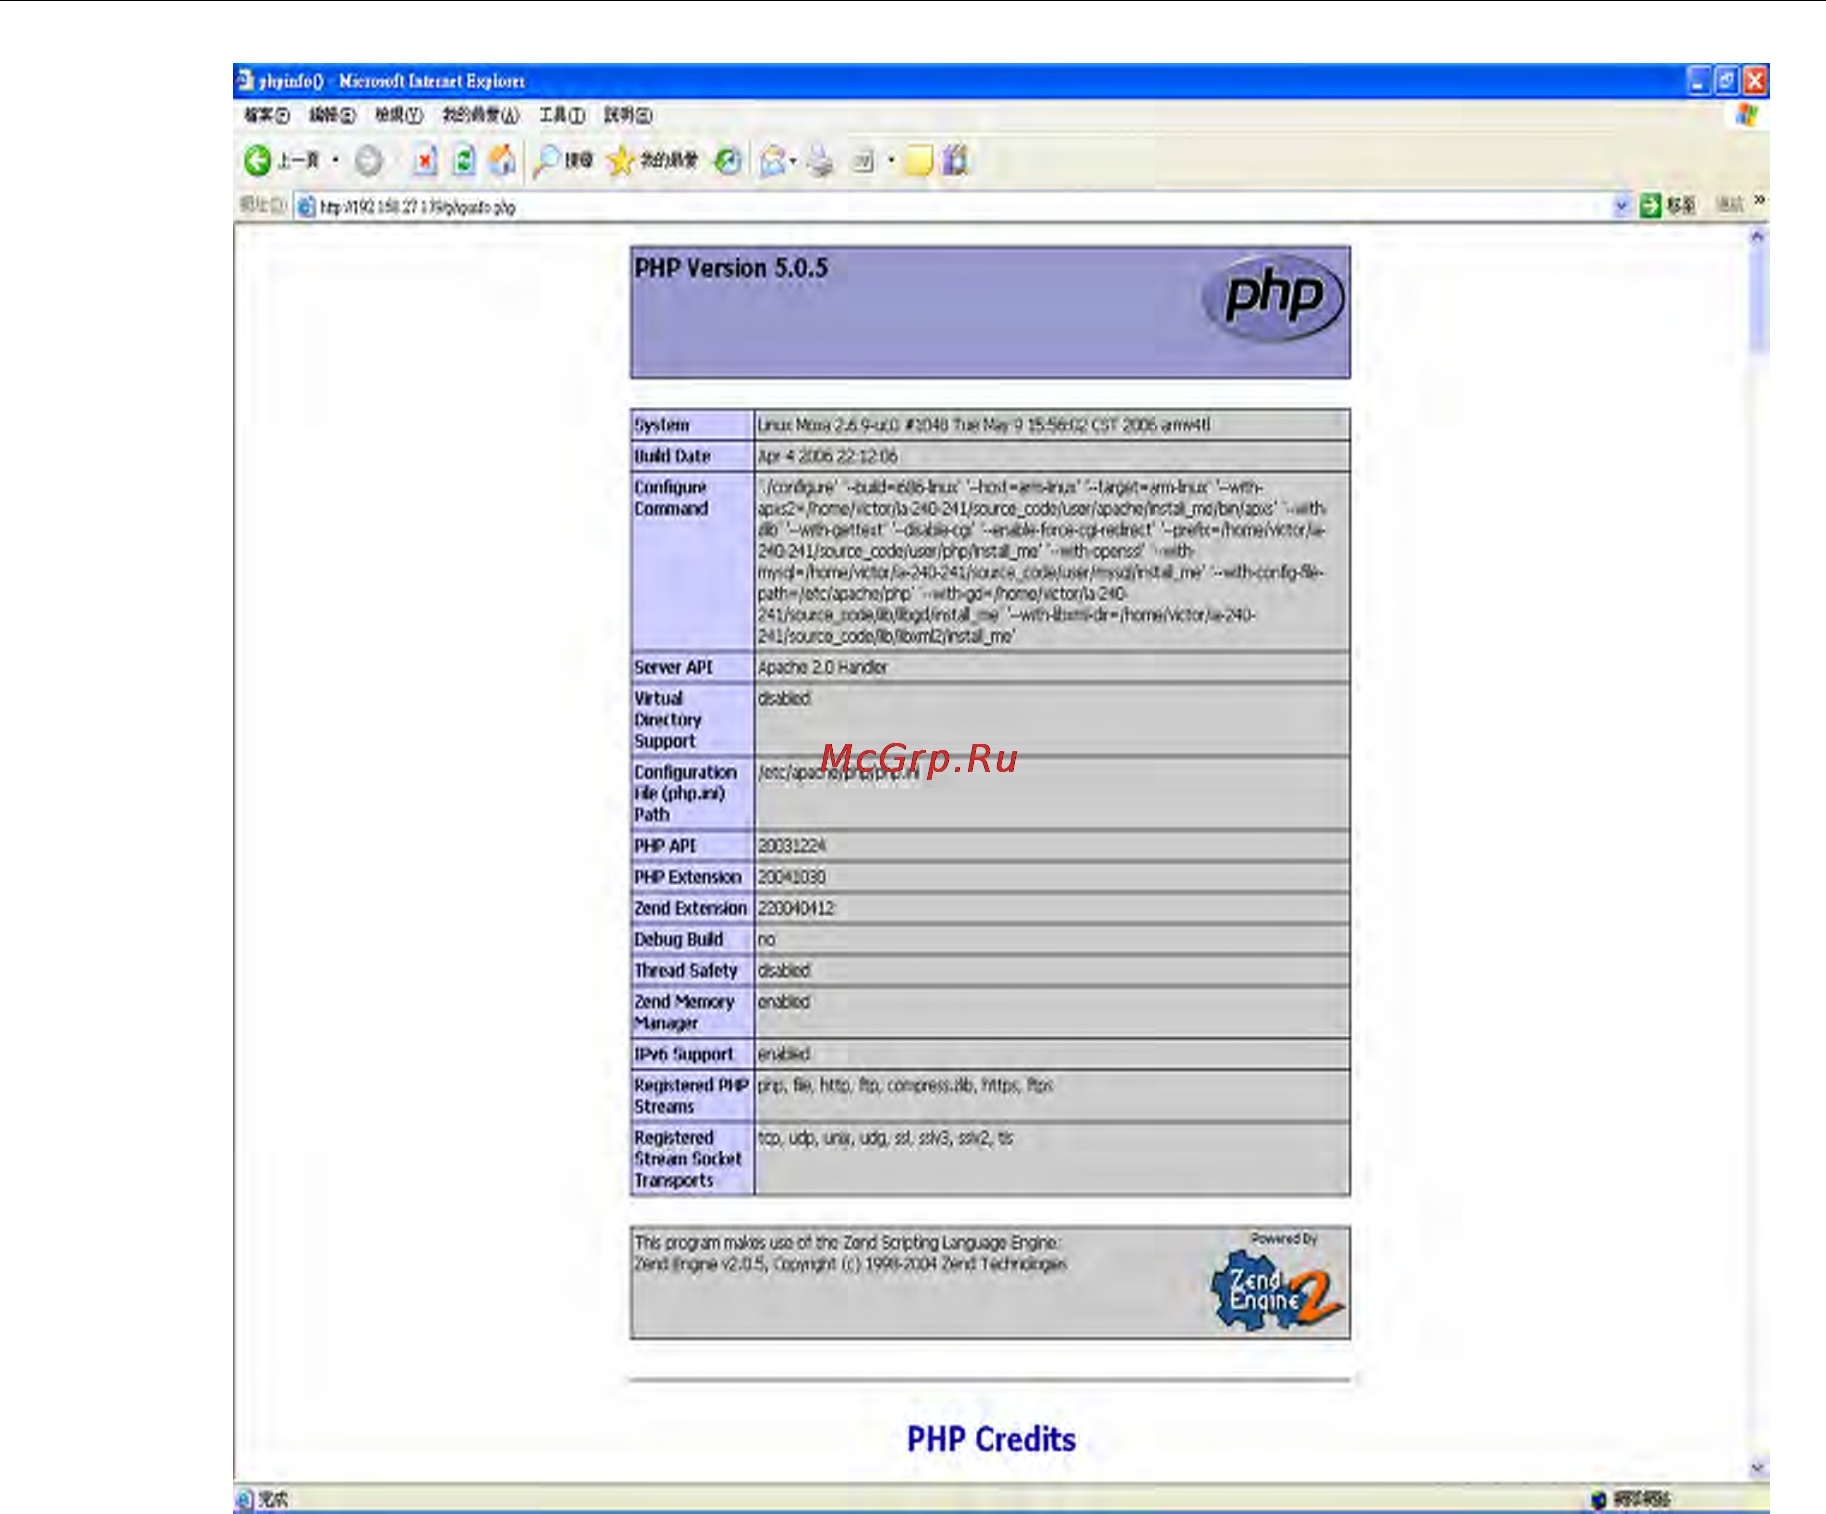Click the greyed Forward arrow button
Image resolution: width=1826 pixels, height=1514 pixels.
click(x=369, y=160)
